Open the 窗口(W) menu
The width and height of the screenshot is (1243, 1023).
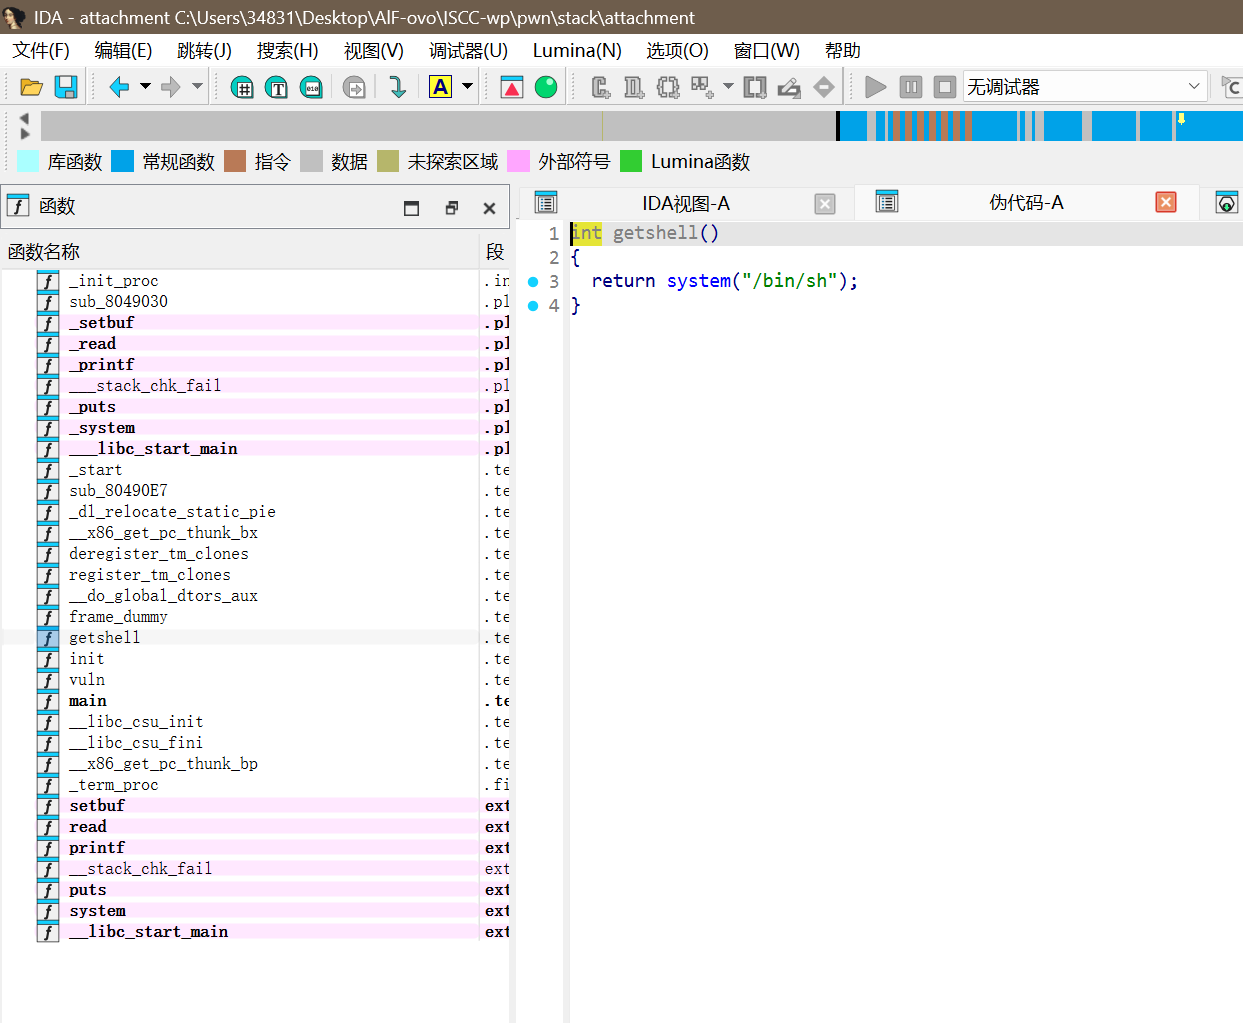pos(767,51)
